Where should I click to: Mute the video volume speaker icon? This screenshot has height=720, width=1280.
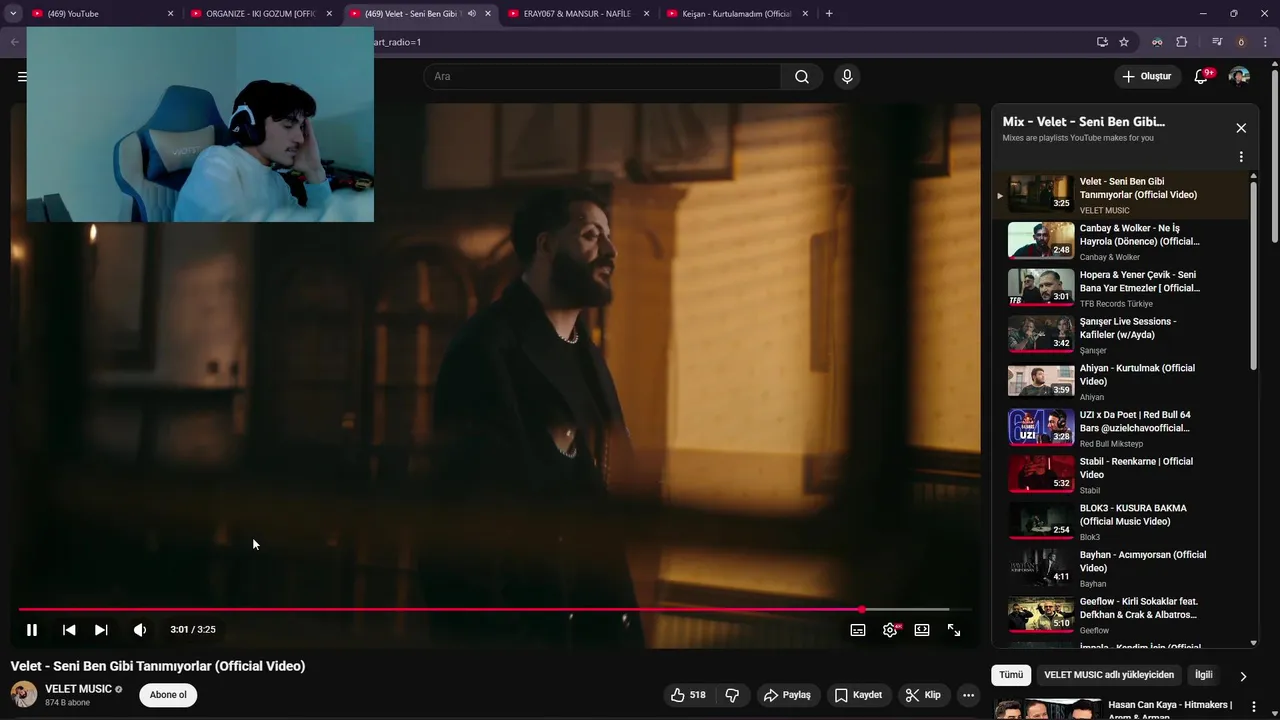(x=140, y=630)
